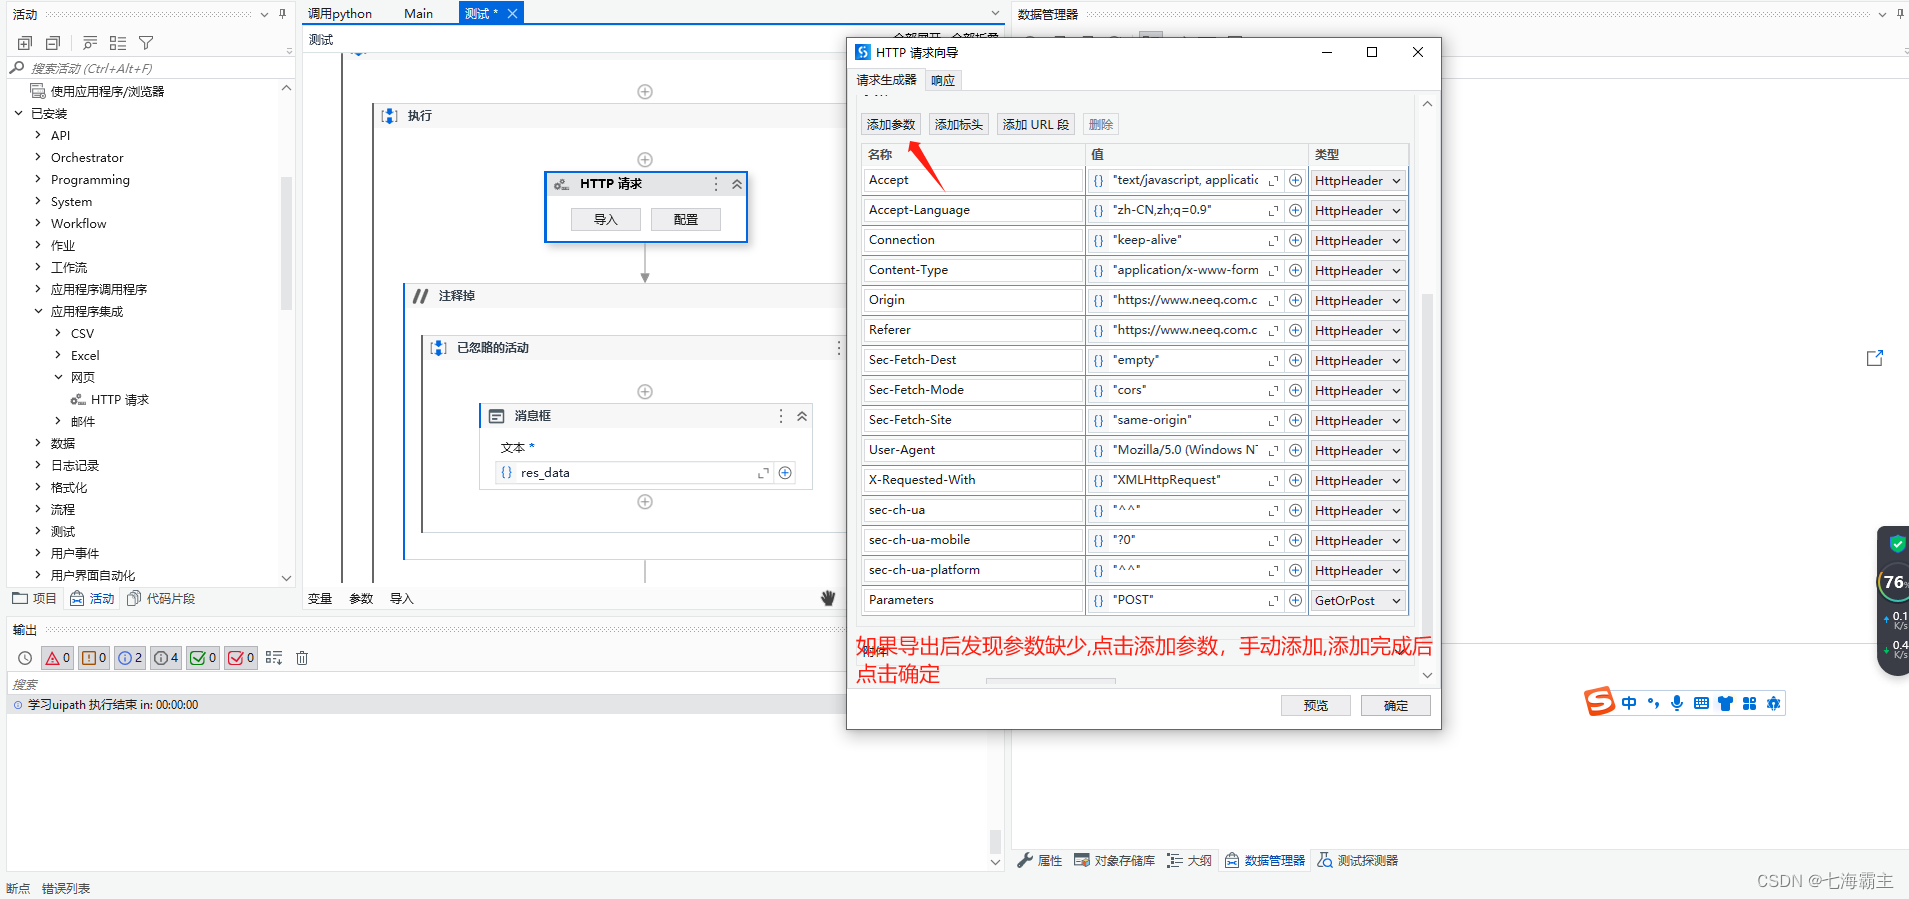Collapse the 网页 tree node
The width and height of the screenshot is (1909, 899).
(58, 377)
